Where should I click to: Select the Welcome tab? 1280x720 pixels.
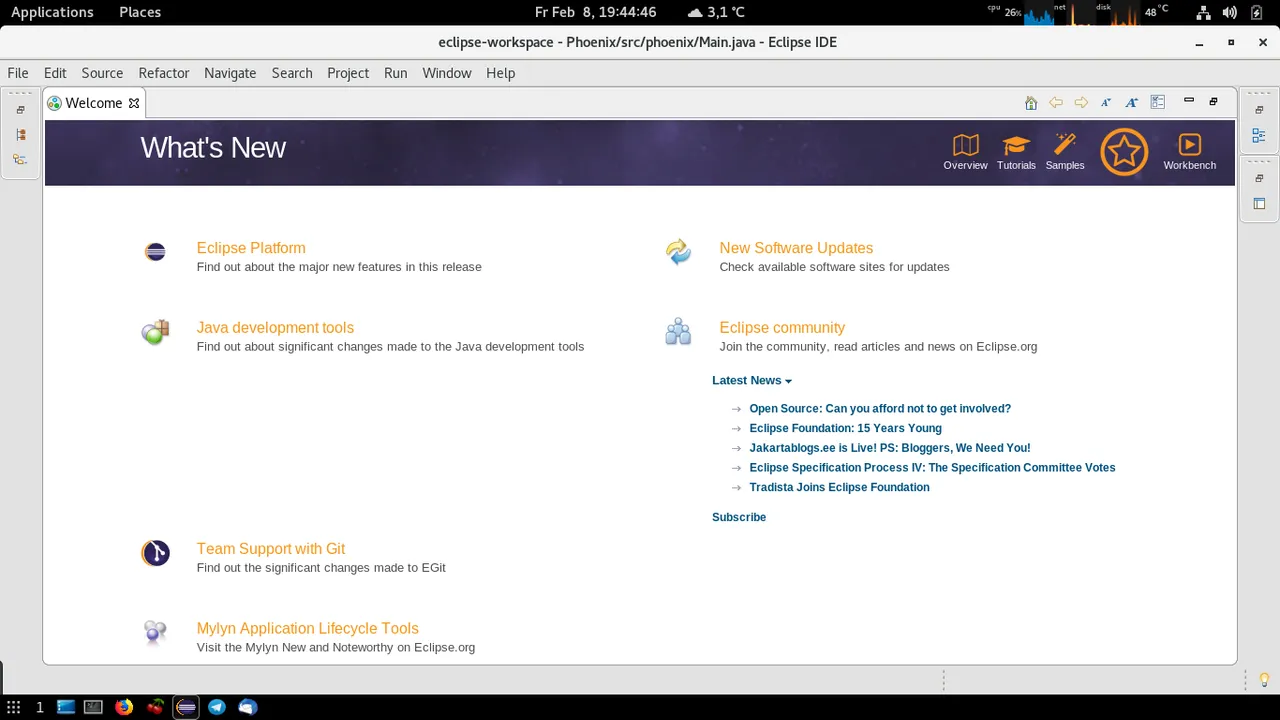point(94,103)
